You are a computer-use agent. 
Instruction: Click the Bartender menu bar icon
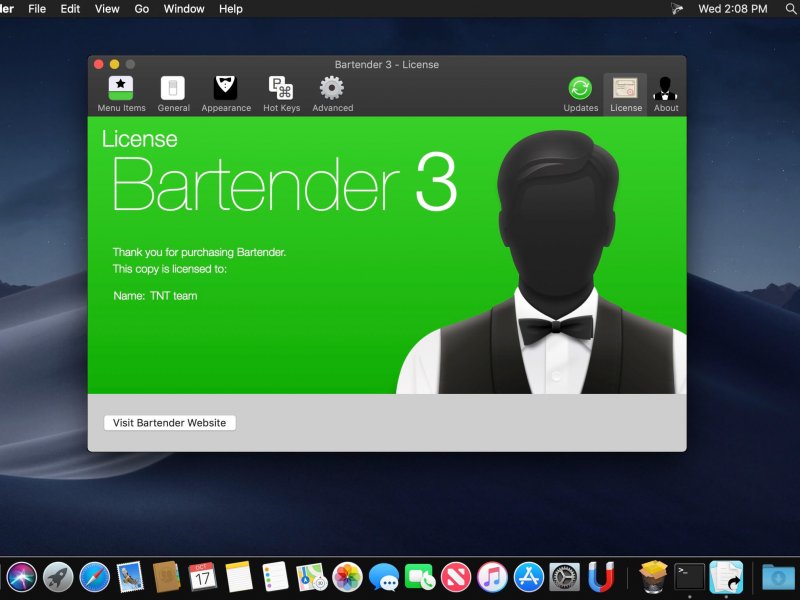click(x=677, y=9)
